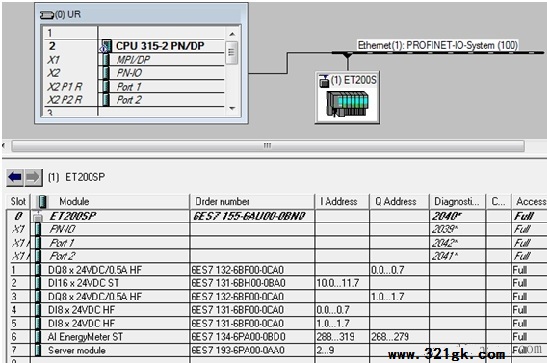547x363 pixels.
Task: Click the horizontal scrollbar thumb in network view
Action: 268,145
